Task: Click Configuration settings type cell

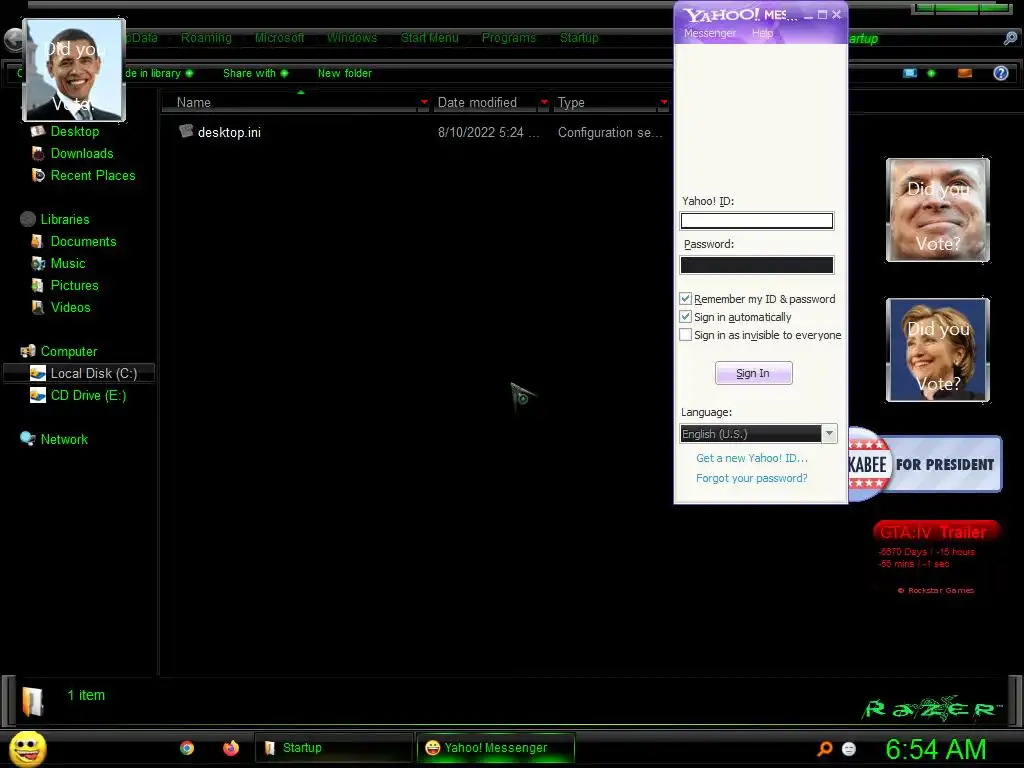Action: (x=610, y=133)
